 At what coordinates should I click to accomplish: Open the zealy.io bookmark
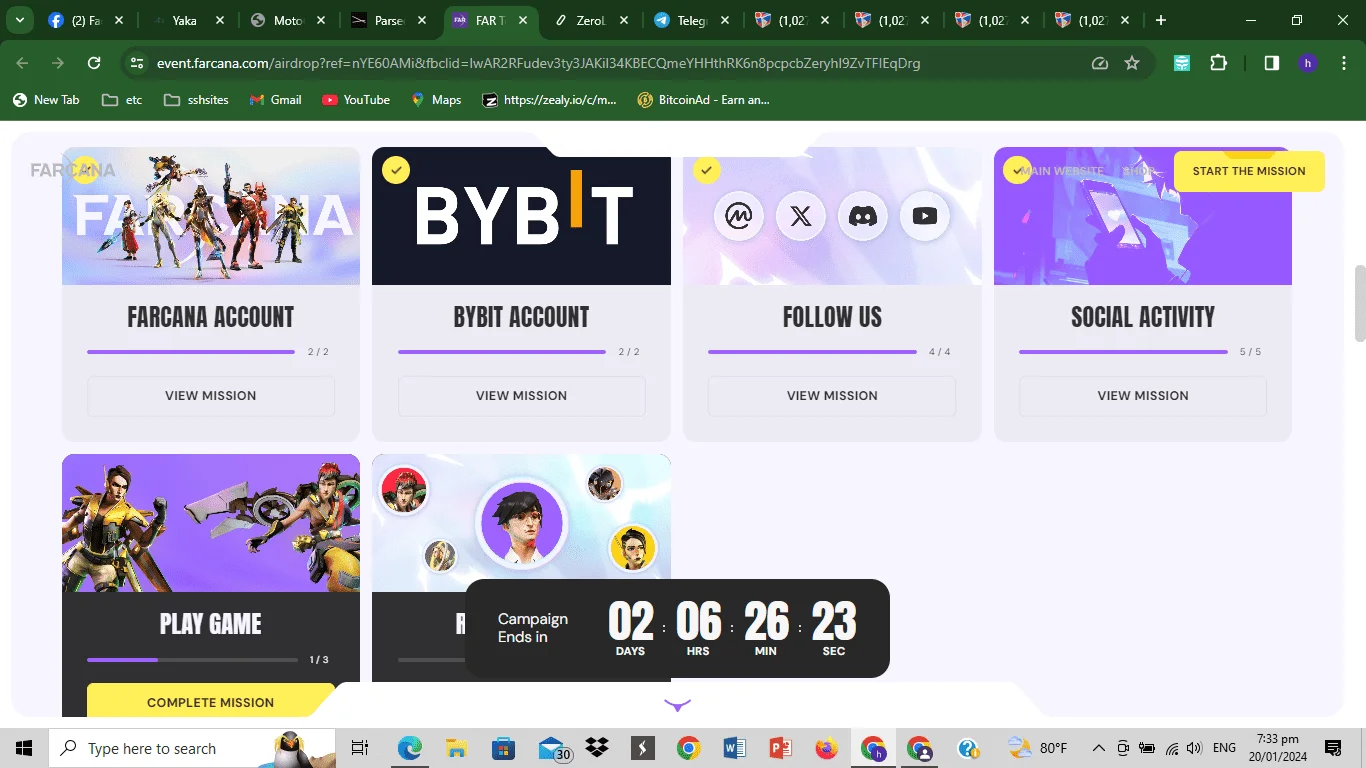[550, 100]
